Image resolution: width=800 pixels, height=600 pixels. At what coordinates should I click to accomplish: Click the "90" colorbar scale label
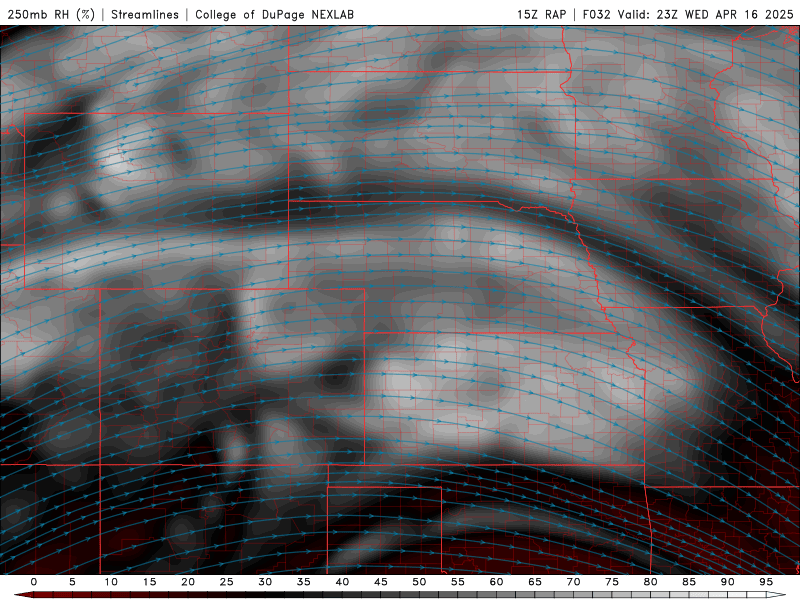click(x=728, y=582)
